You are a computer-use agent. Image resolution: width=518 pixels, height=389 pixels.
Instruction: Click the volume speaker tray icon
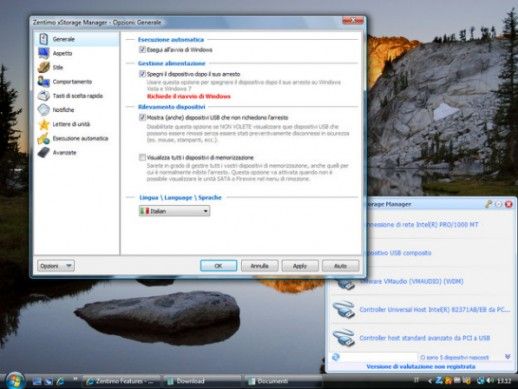click(489, 380)
